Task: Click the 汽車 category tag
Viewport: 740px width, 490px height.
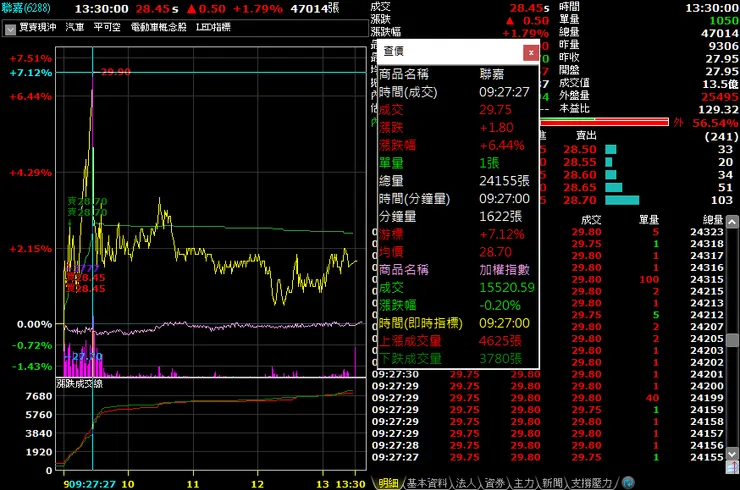Action: click(75, 27)
